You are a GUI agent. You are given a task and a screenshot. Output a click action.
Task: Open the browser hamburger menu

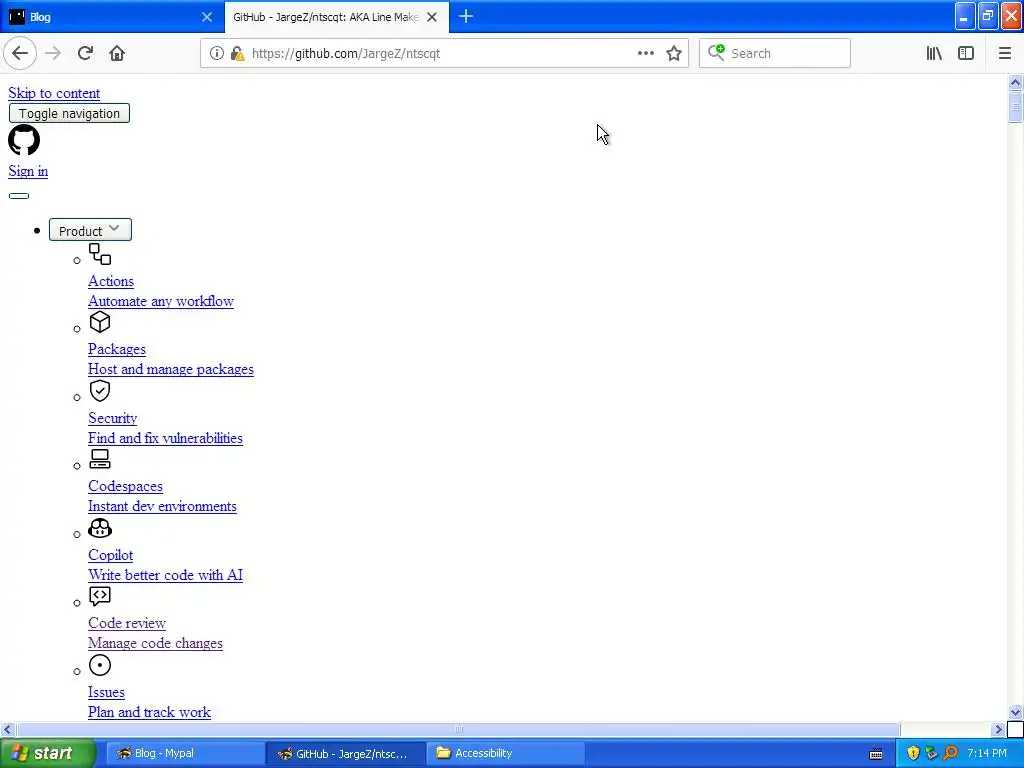pos(1005,54)
